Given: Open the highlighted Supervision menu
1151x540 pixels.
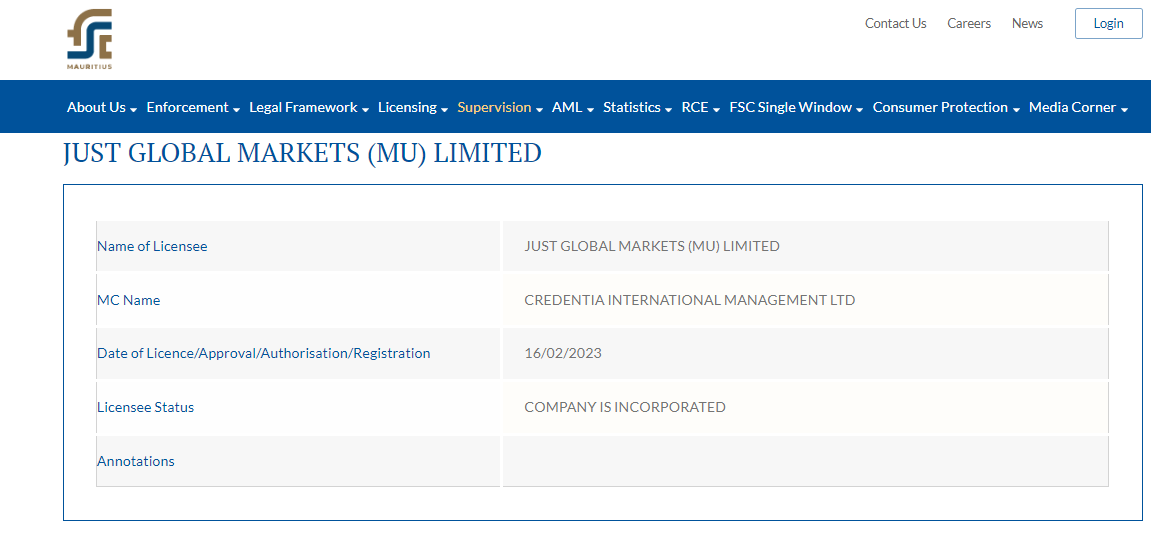Looking at the screenshot, I should [494, 107].
